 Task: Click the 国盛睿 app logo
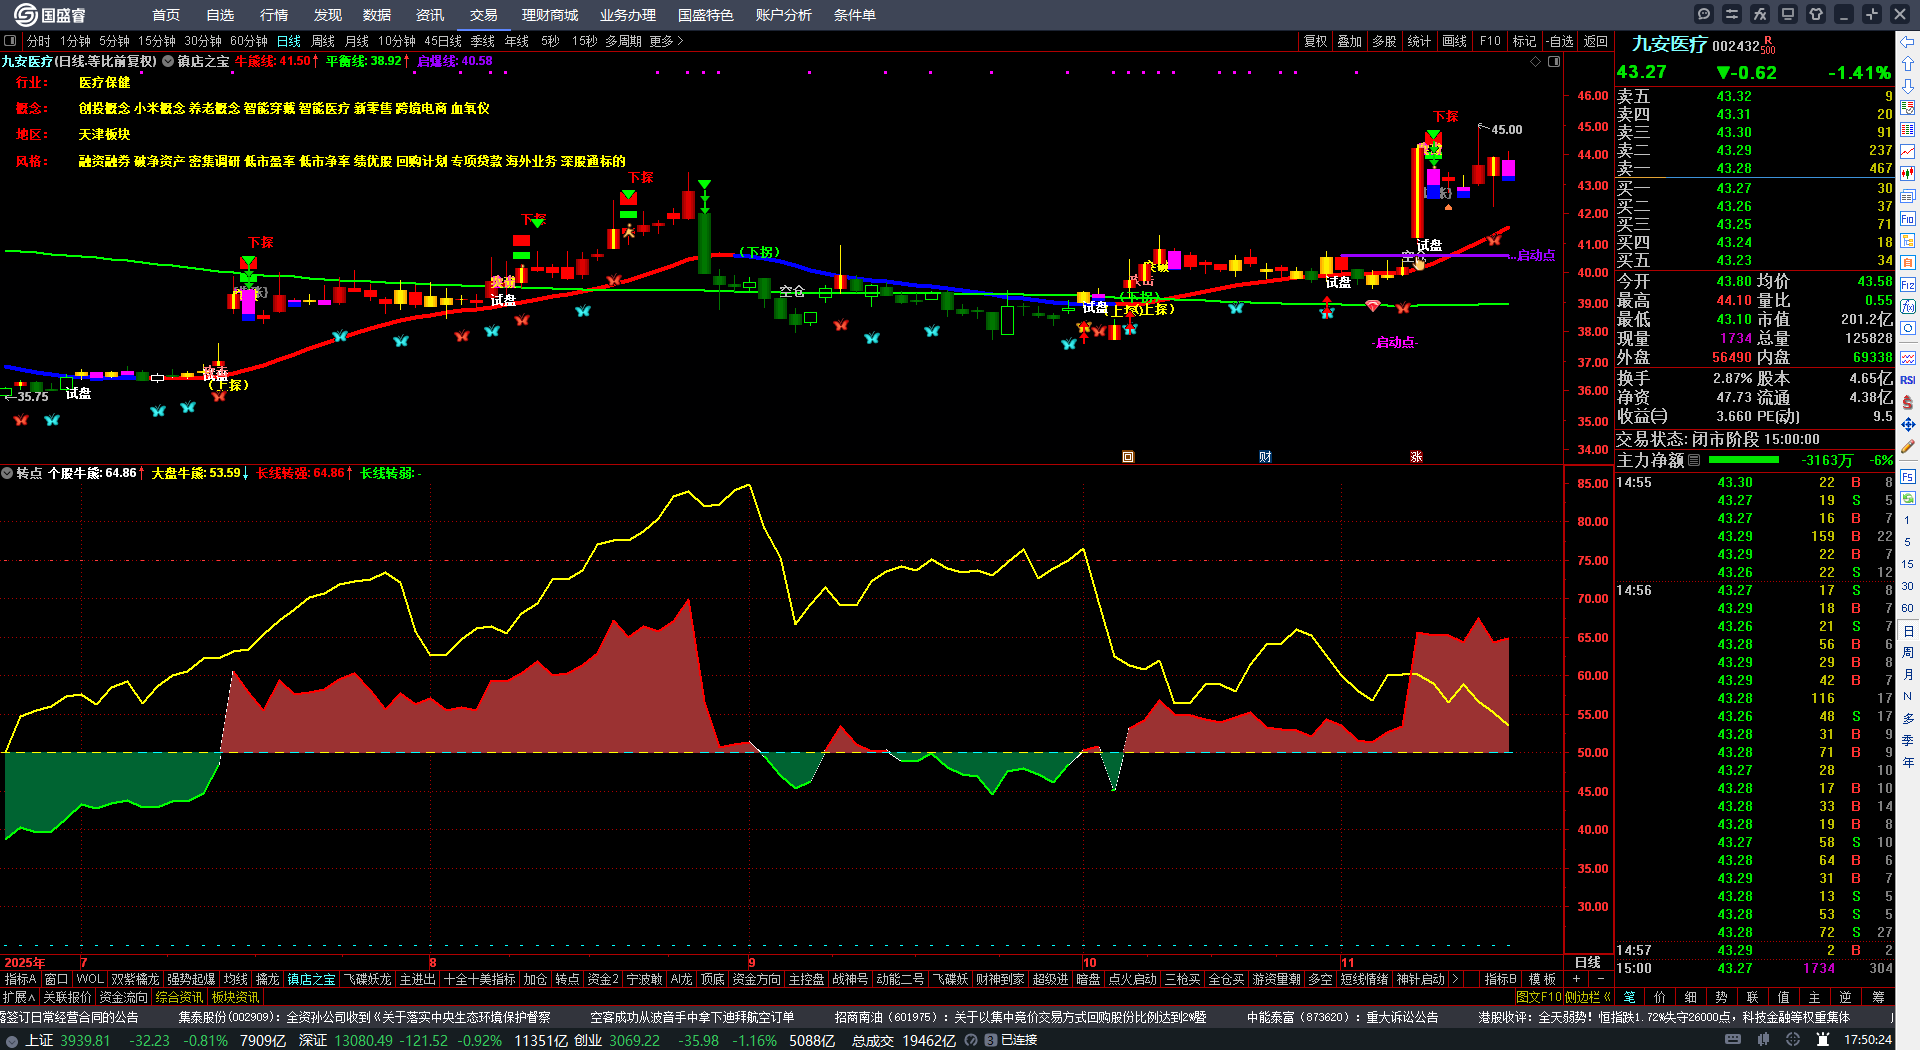tap(50, 15)
